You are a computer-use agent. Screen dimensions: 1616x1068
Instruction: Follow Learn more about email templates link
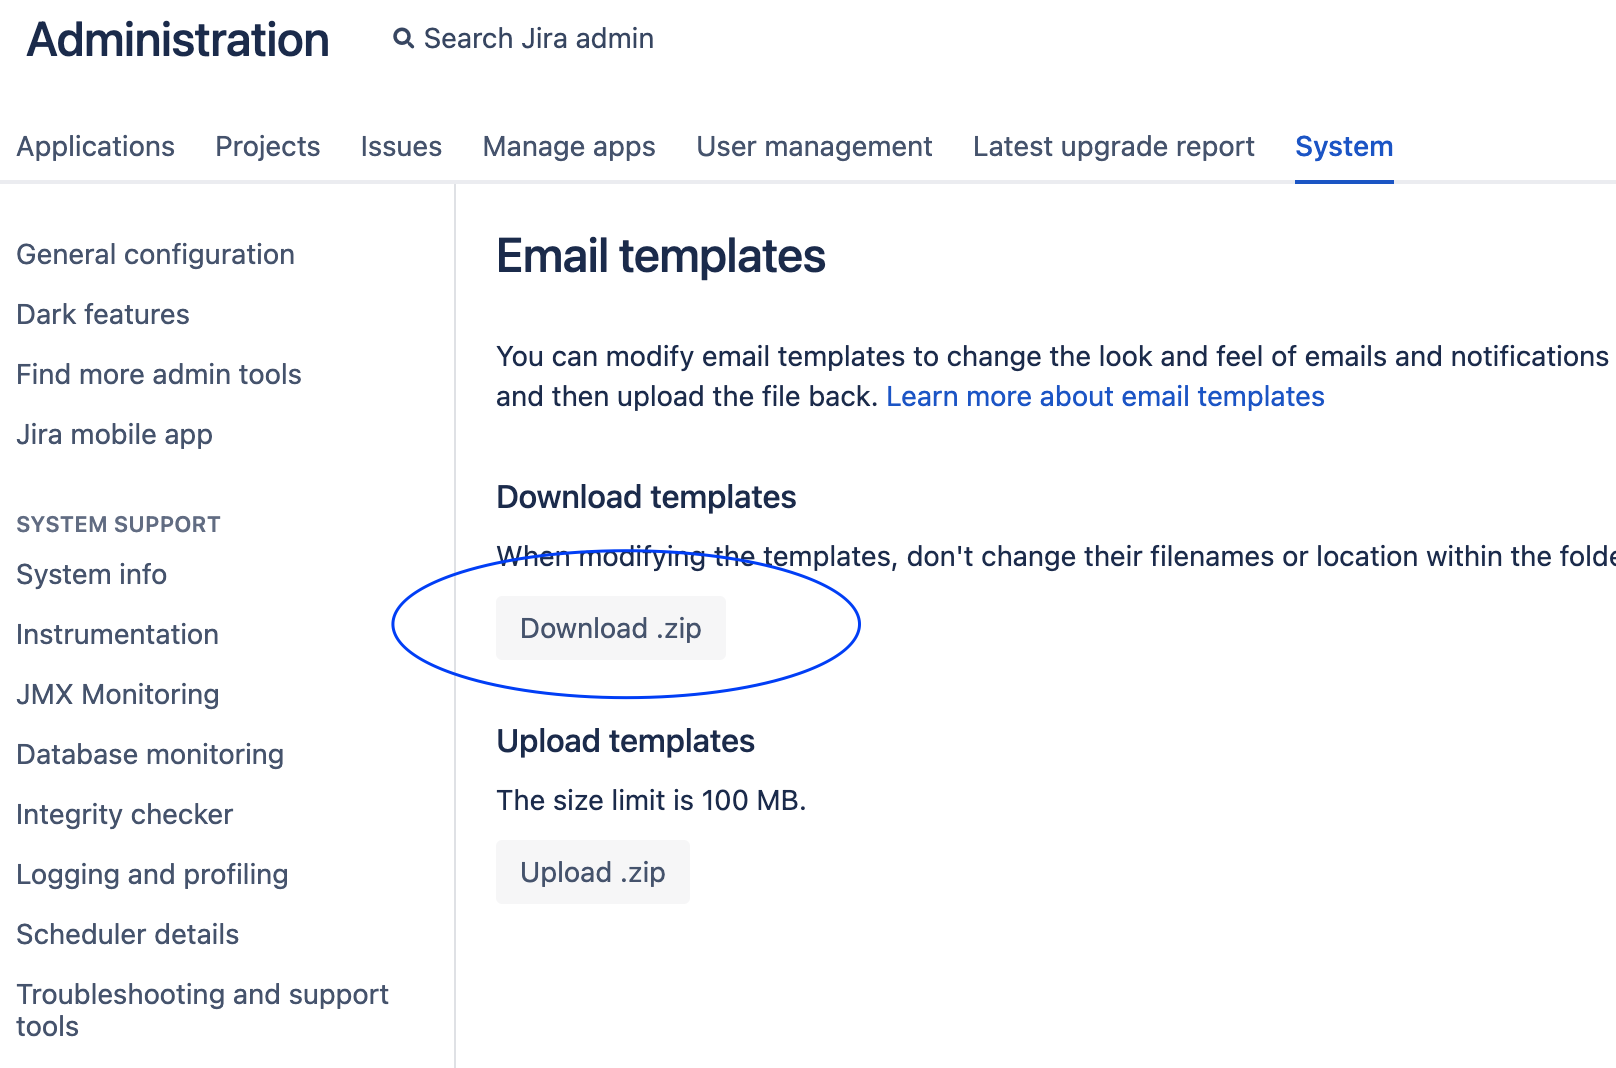click(1105, 396)
